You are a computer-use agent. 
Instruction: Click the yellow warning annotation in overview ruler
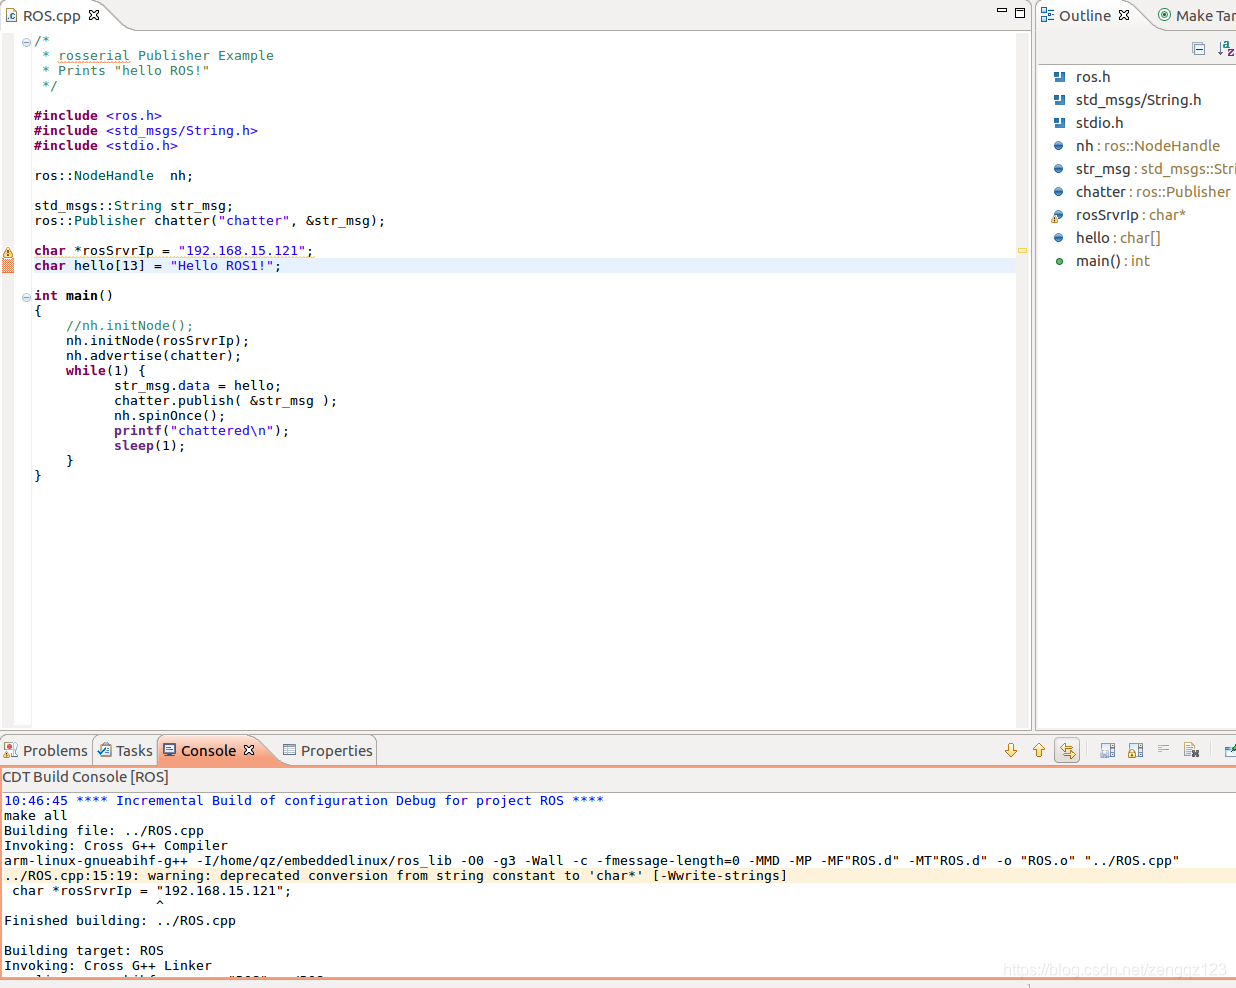click(1022, 250)
